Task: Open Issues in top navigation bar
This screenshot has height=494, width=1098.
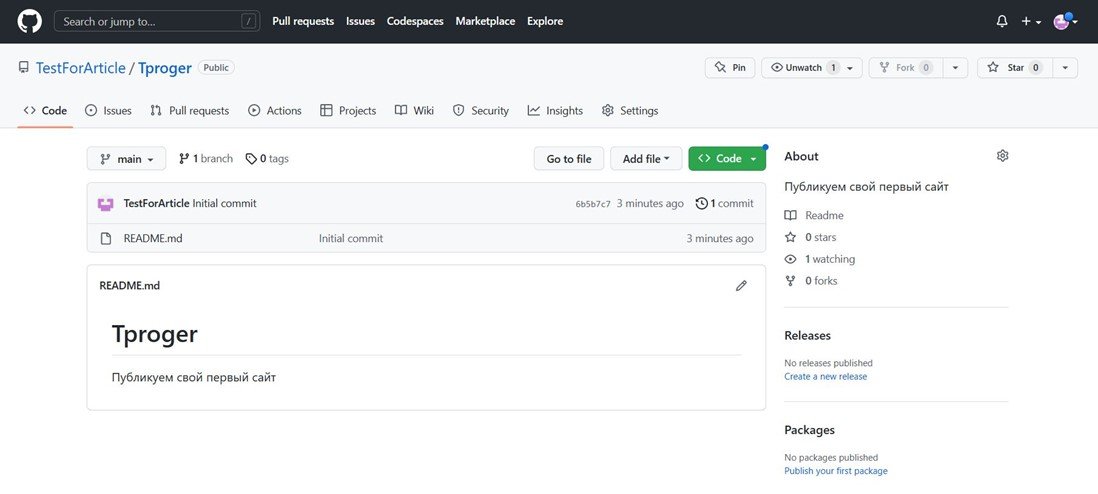Action: tap(361, 21)
